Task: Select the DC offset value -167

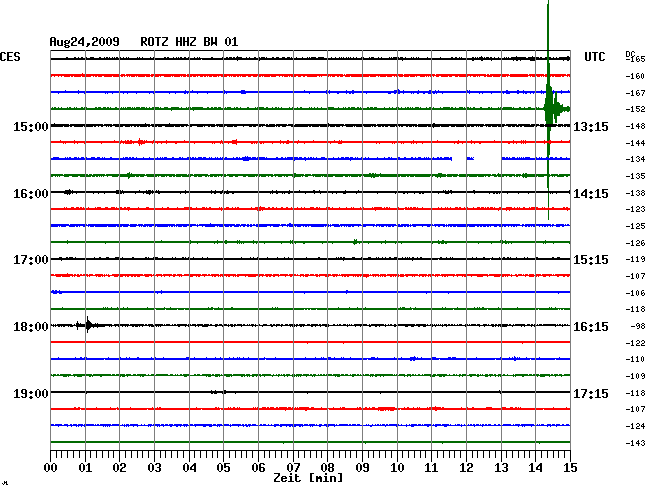Action: click(x=635, y=92)
